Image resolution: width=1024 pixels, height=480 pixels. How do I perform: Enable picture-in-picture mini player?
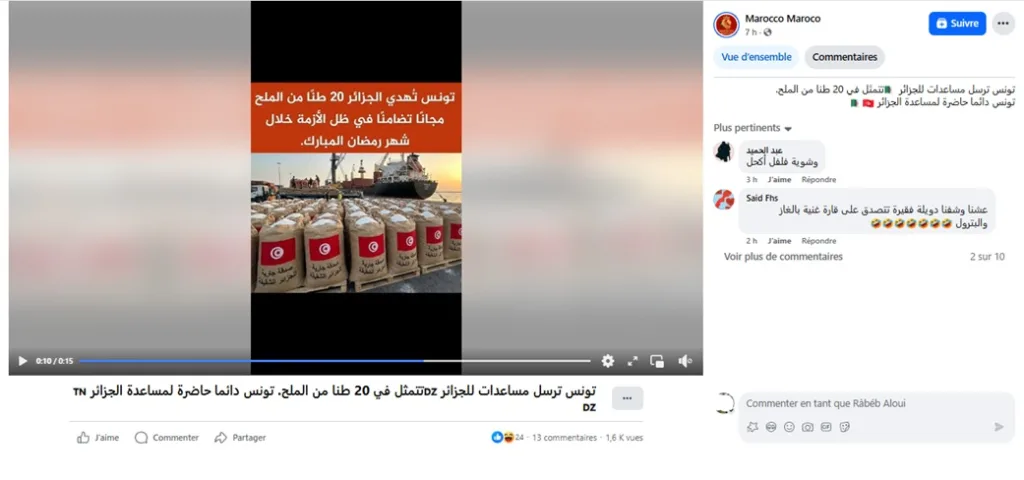coord(657,361)
